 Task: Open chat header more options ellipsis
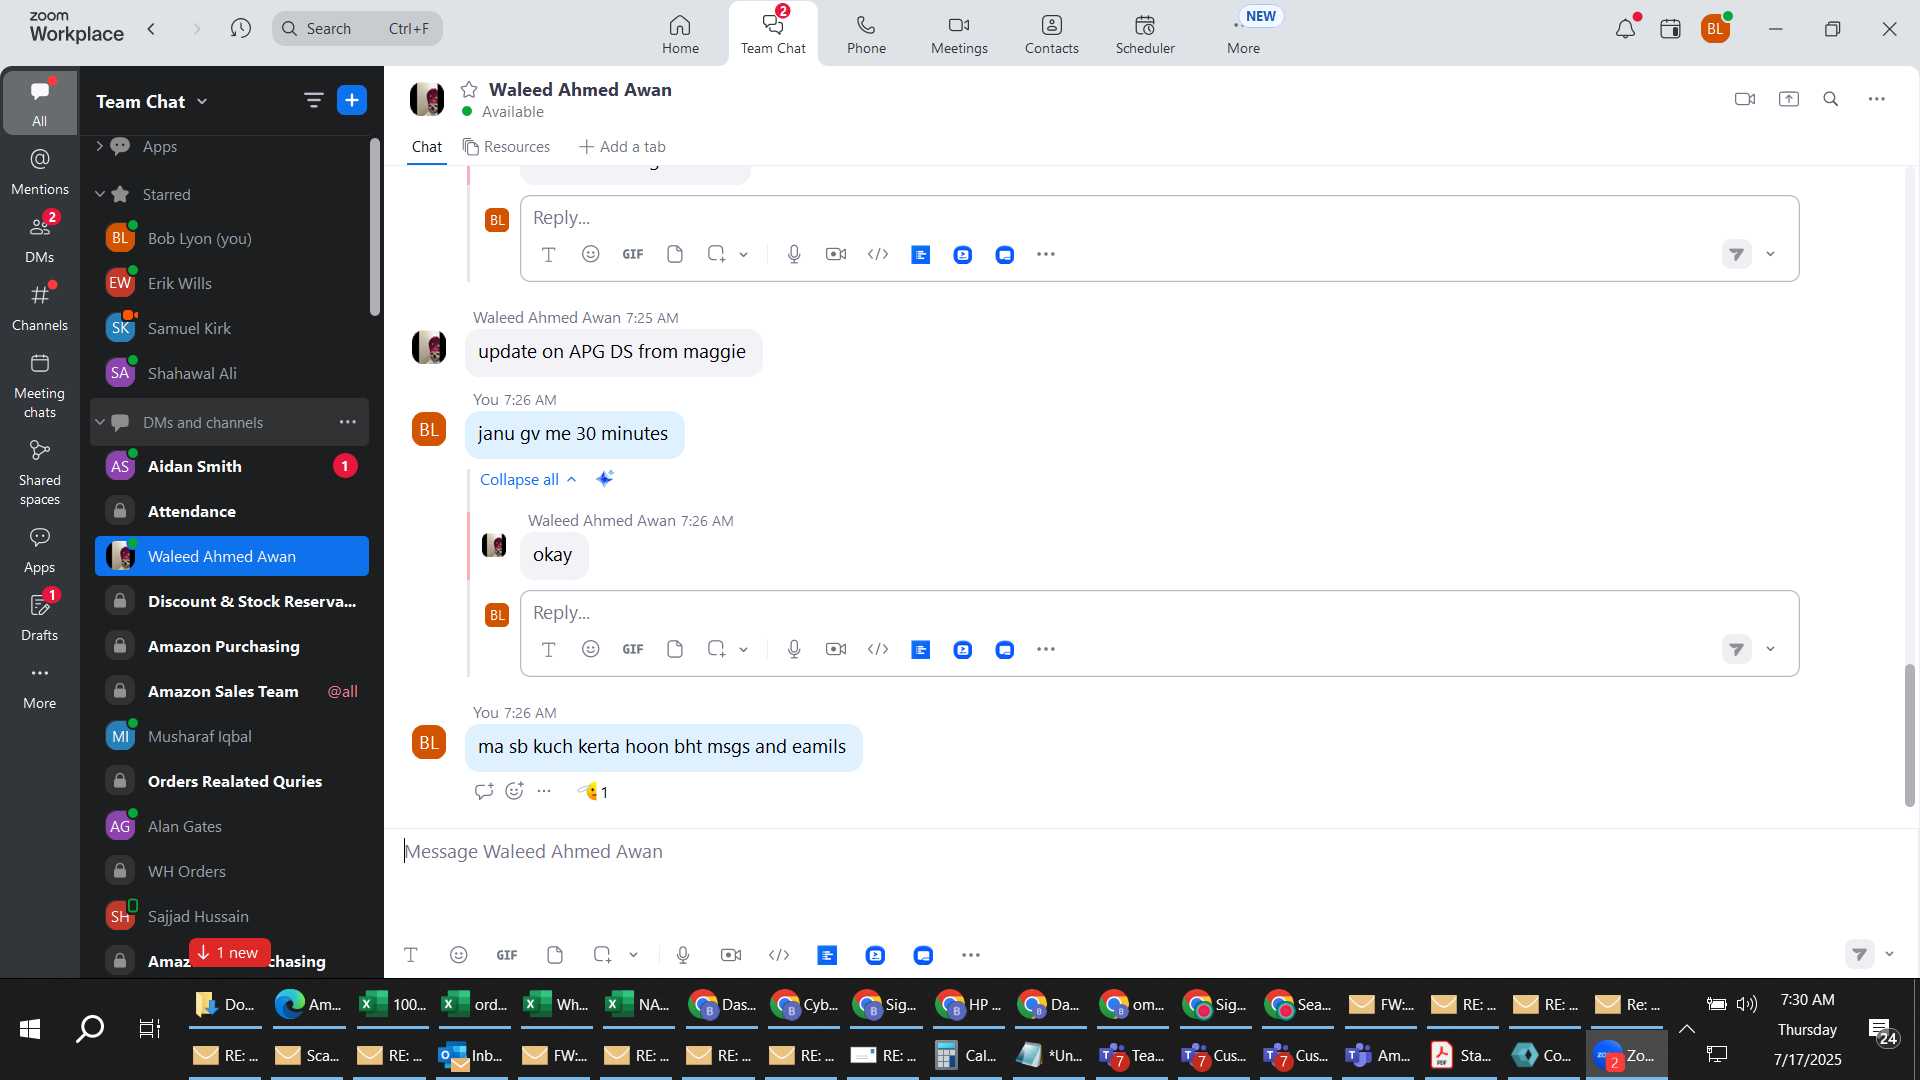coord(1877,99)
